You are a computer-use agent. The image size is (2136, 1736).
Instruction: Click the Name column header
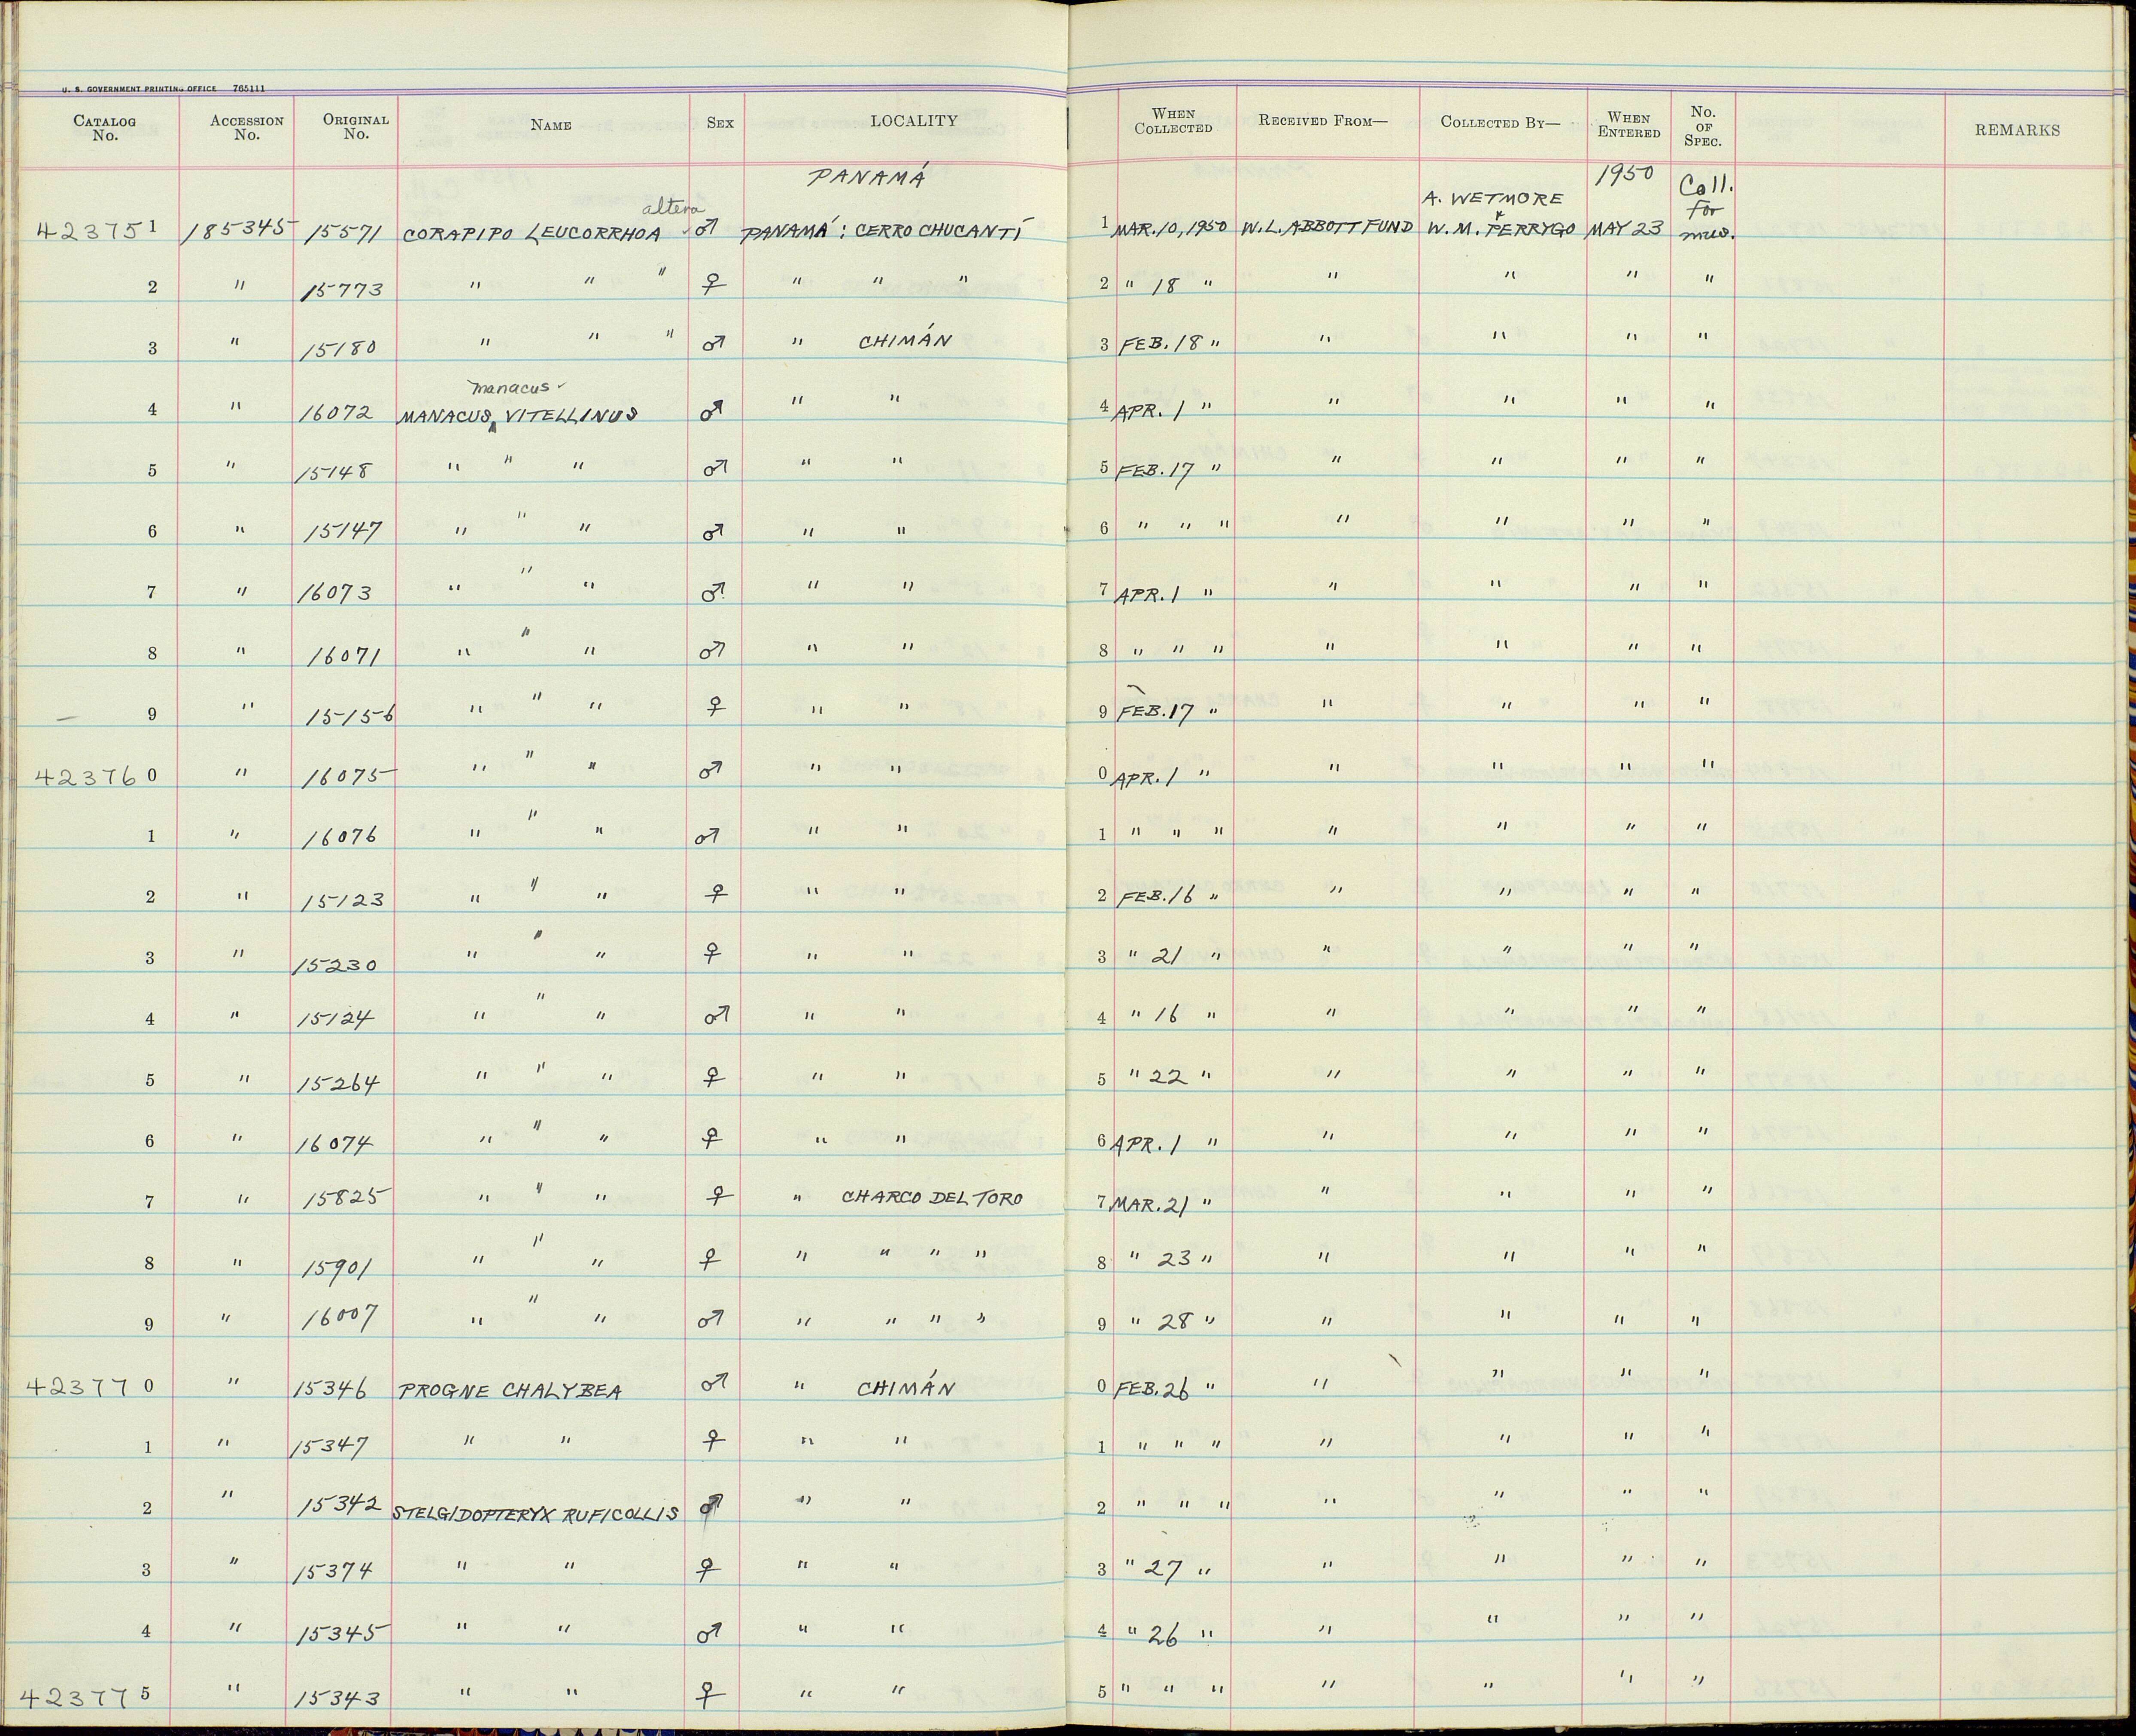[x=551, y=125]
